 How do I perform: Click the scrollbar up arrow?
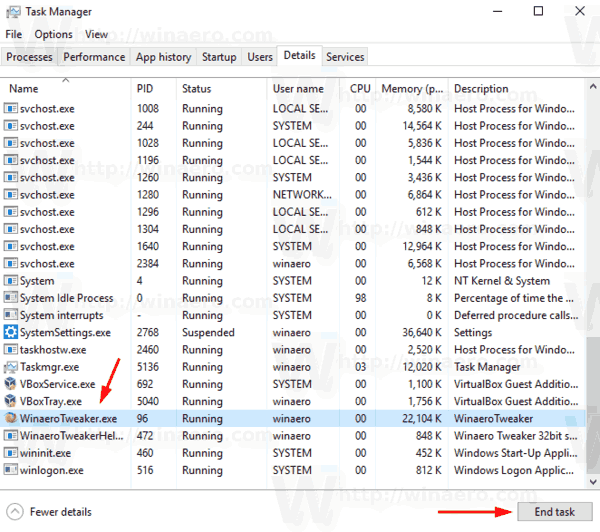(593, 86)
